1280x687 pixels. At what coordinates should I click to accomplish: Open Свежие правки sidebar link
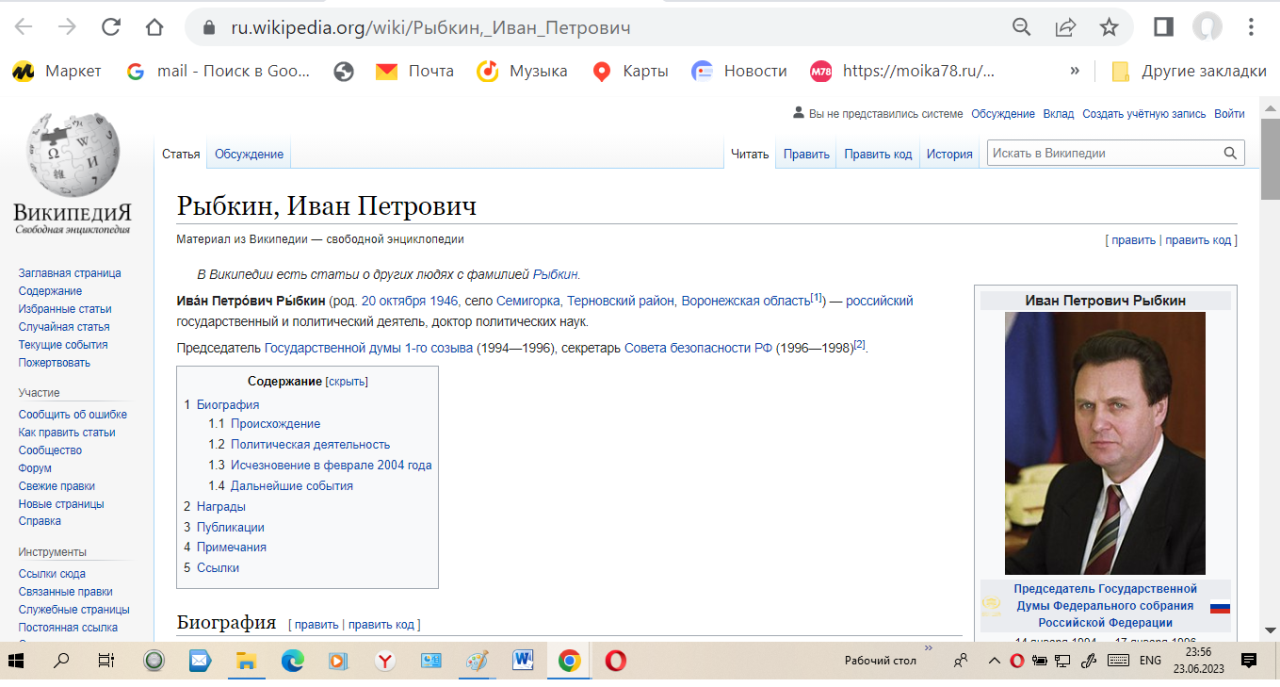[x=57, y=486]
